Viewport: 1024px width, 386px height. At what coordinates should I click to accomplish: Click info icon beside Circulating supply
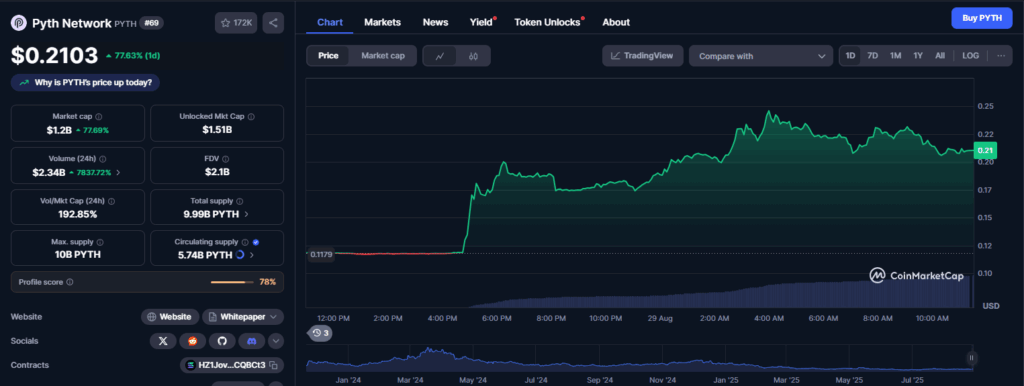(245, 242)
